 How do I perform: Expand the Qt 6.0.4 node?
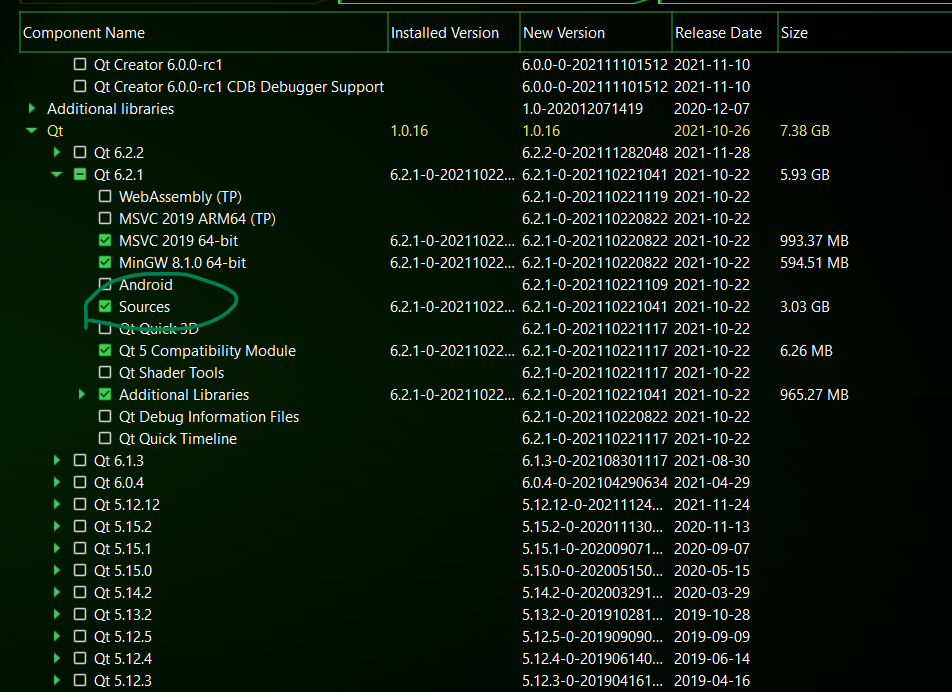57,482
